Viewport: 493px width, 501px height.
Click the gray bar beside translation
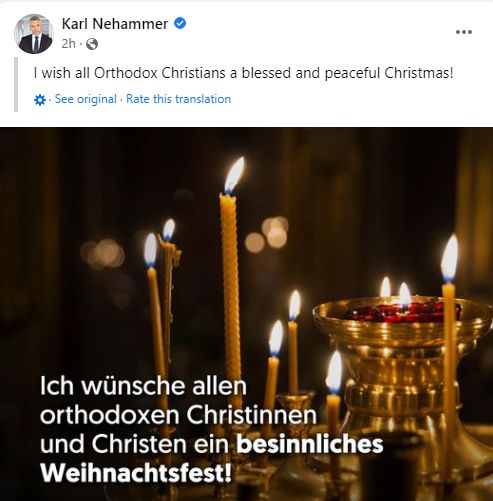(x=16, y=84)
